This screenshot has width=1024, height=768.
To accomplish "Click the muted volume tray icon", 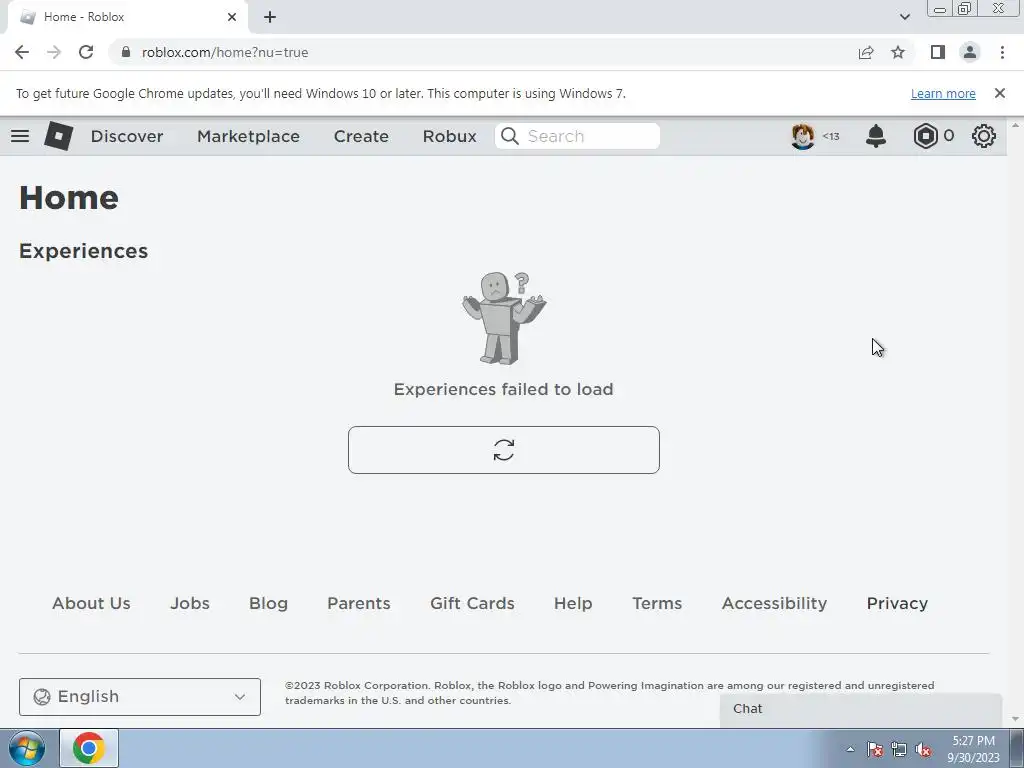I will pyautogui.click(x=923, y=749).
